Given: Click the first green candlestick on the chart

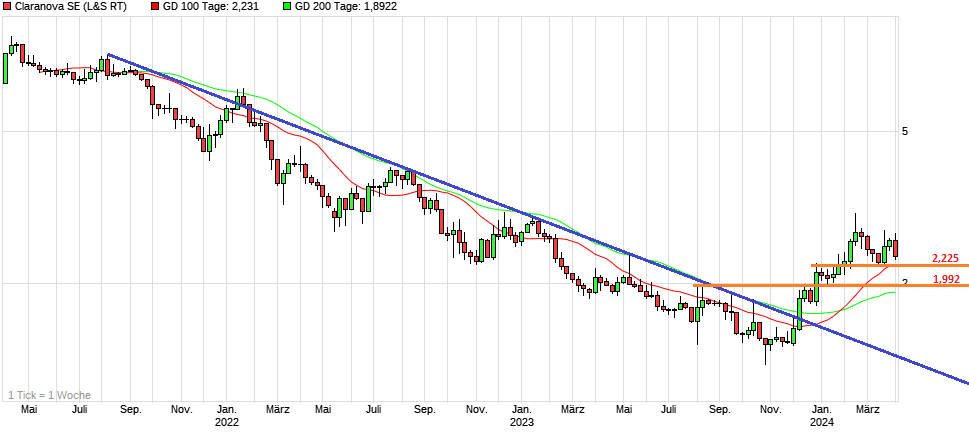Looking at the screenshot, I should point(6,66).
